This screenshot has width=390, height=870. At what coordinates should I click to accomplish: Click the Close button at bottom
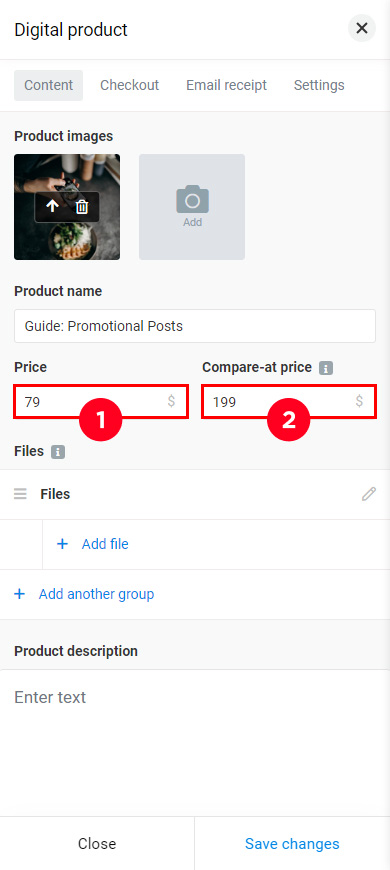tap(97, 844)
